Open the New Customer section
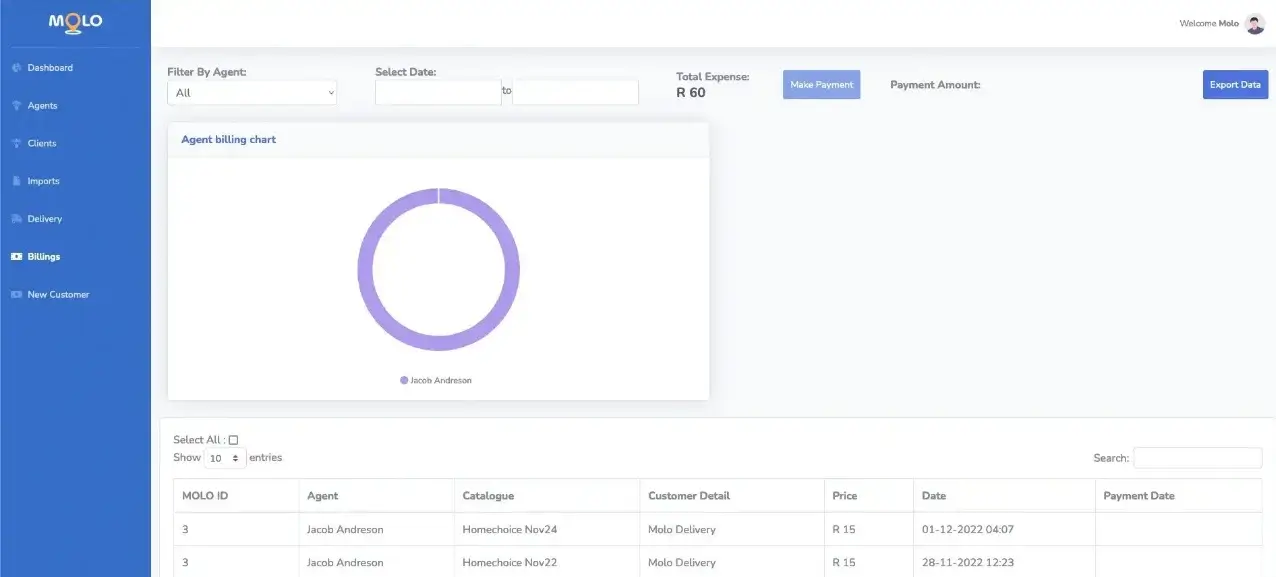The width and height of the screenshot is (1276, 577). coord(58,294)
